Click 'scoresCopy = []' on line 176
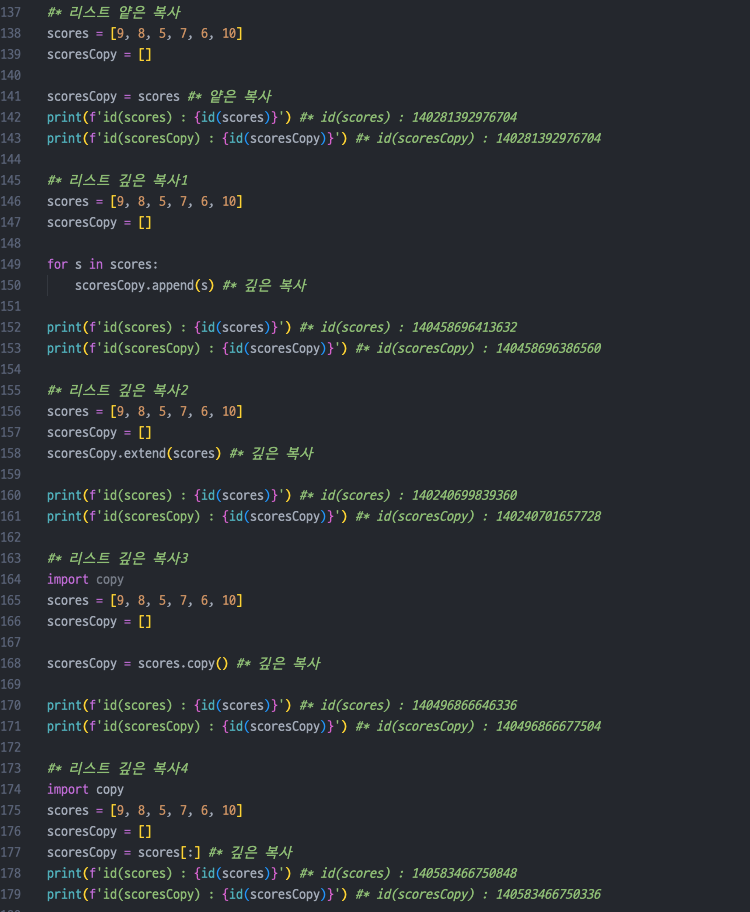The image size is (750, 912). pos(99,832)
